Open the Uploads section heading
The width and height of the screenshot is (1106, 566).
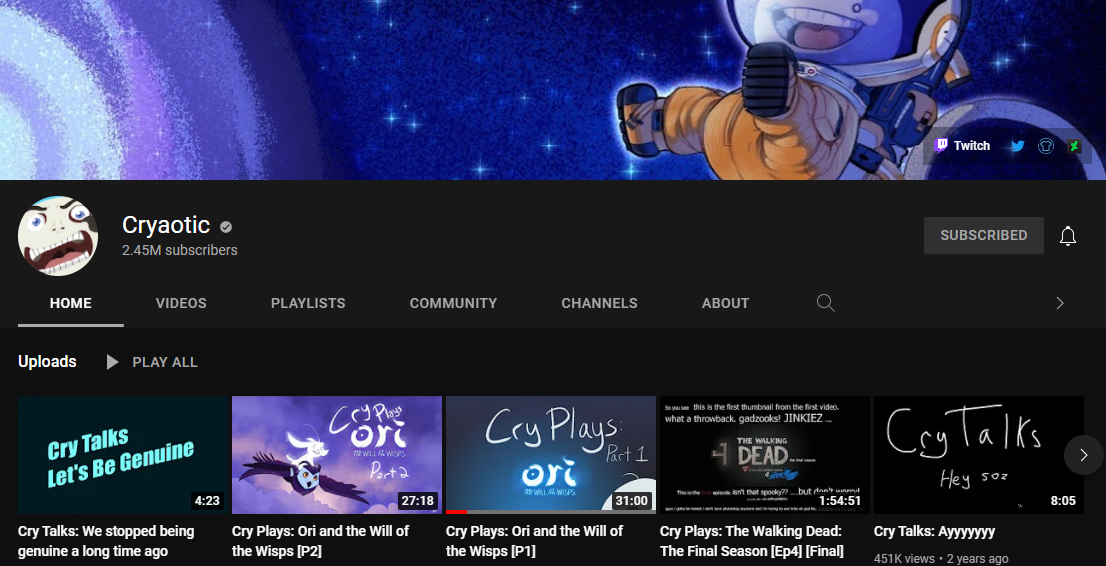click(47, 361)
